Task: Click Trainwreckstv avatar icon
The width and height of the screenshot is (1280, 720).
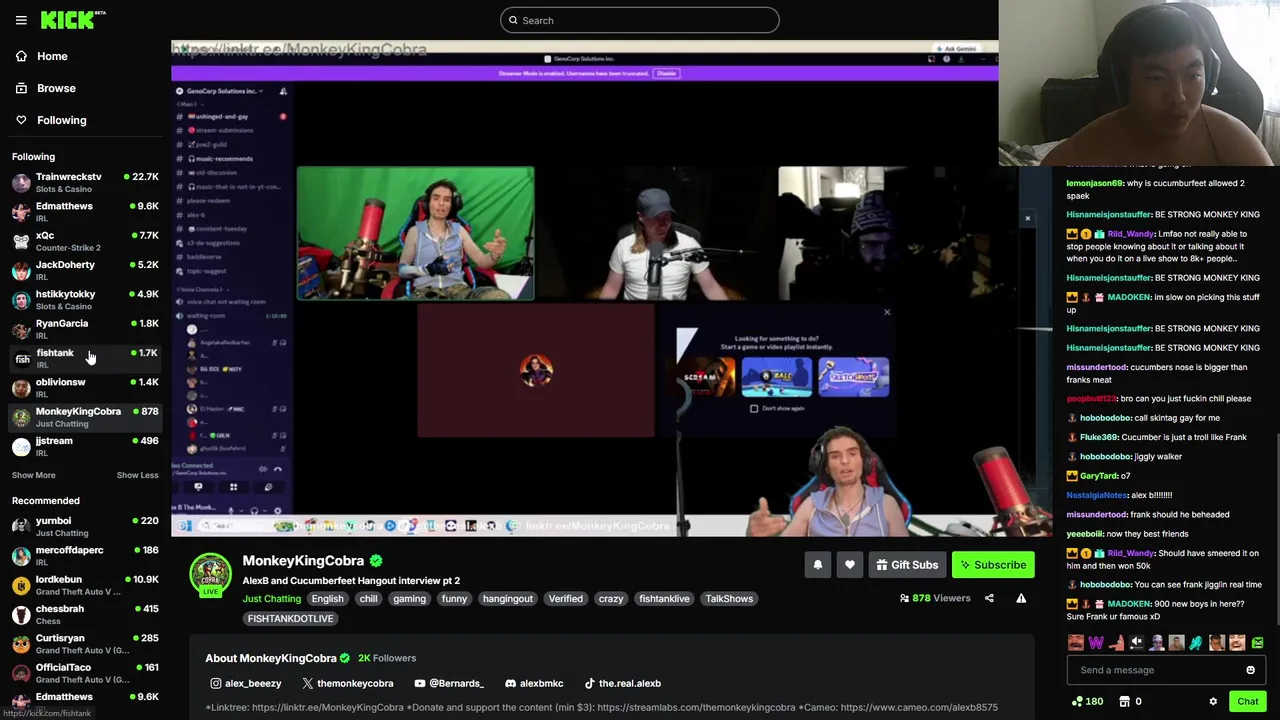Action: [x=21, y=182]
